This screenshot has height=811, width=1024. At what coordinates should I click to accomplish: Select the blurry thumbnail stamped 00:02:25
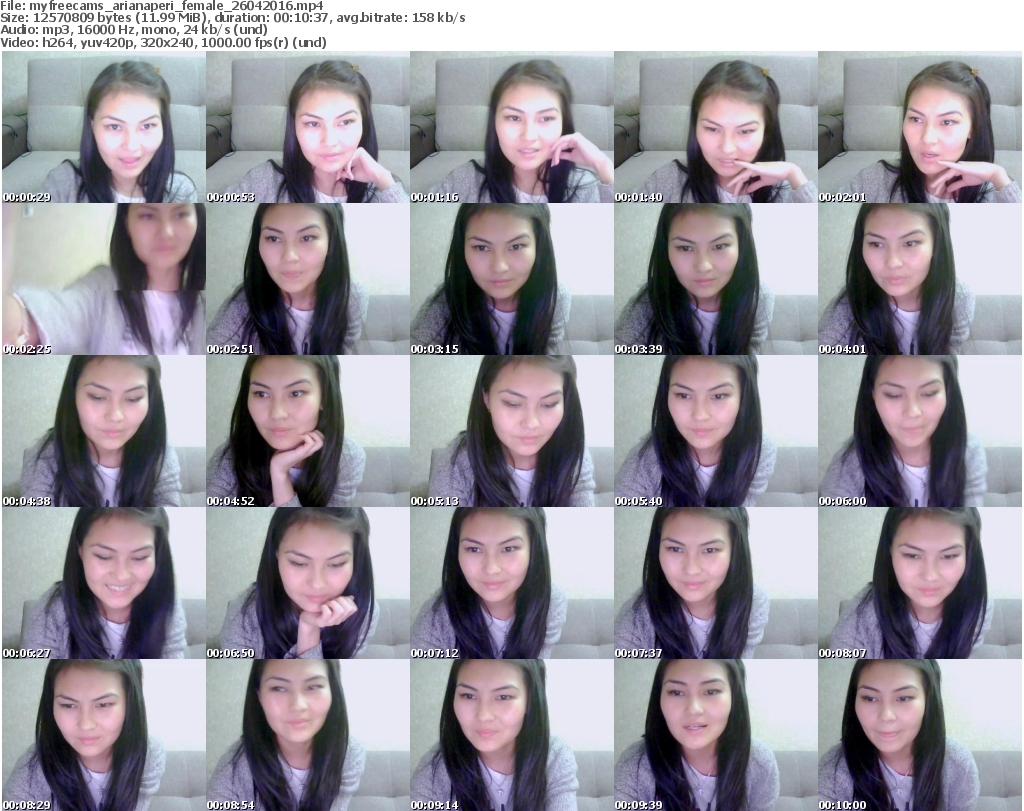pos(104,279)
